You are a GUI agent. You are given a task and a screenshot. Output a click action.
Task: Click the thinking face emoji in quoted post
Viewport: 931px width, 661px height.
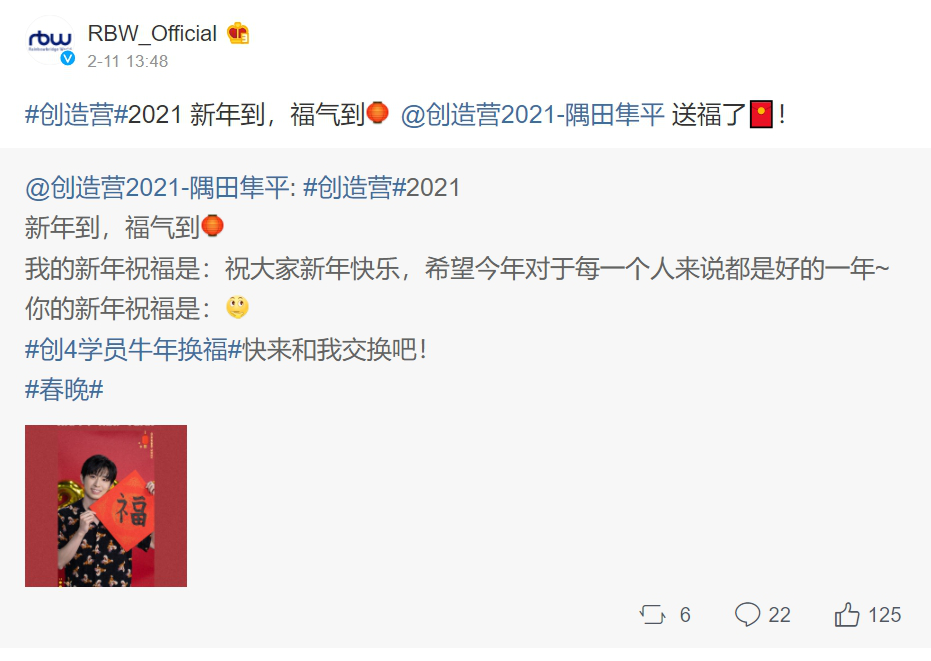click(x=238, y=308)
